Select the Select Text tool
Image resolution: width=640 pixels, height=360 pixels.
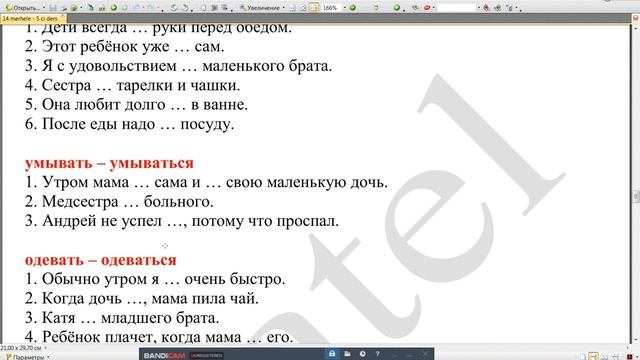pos(224,8)
